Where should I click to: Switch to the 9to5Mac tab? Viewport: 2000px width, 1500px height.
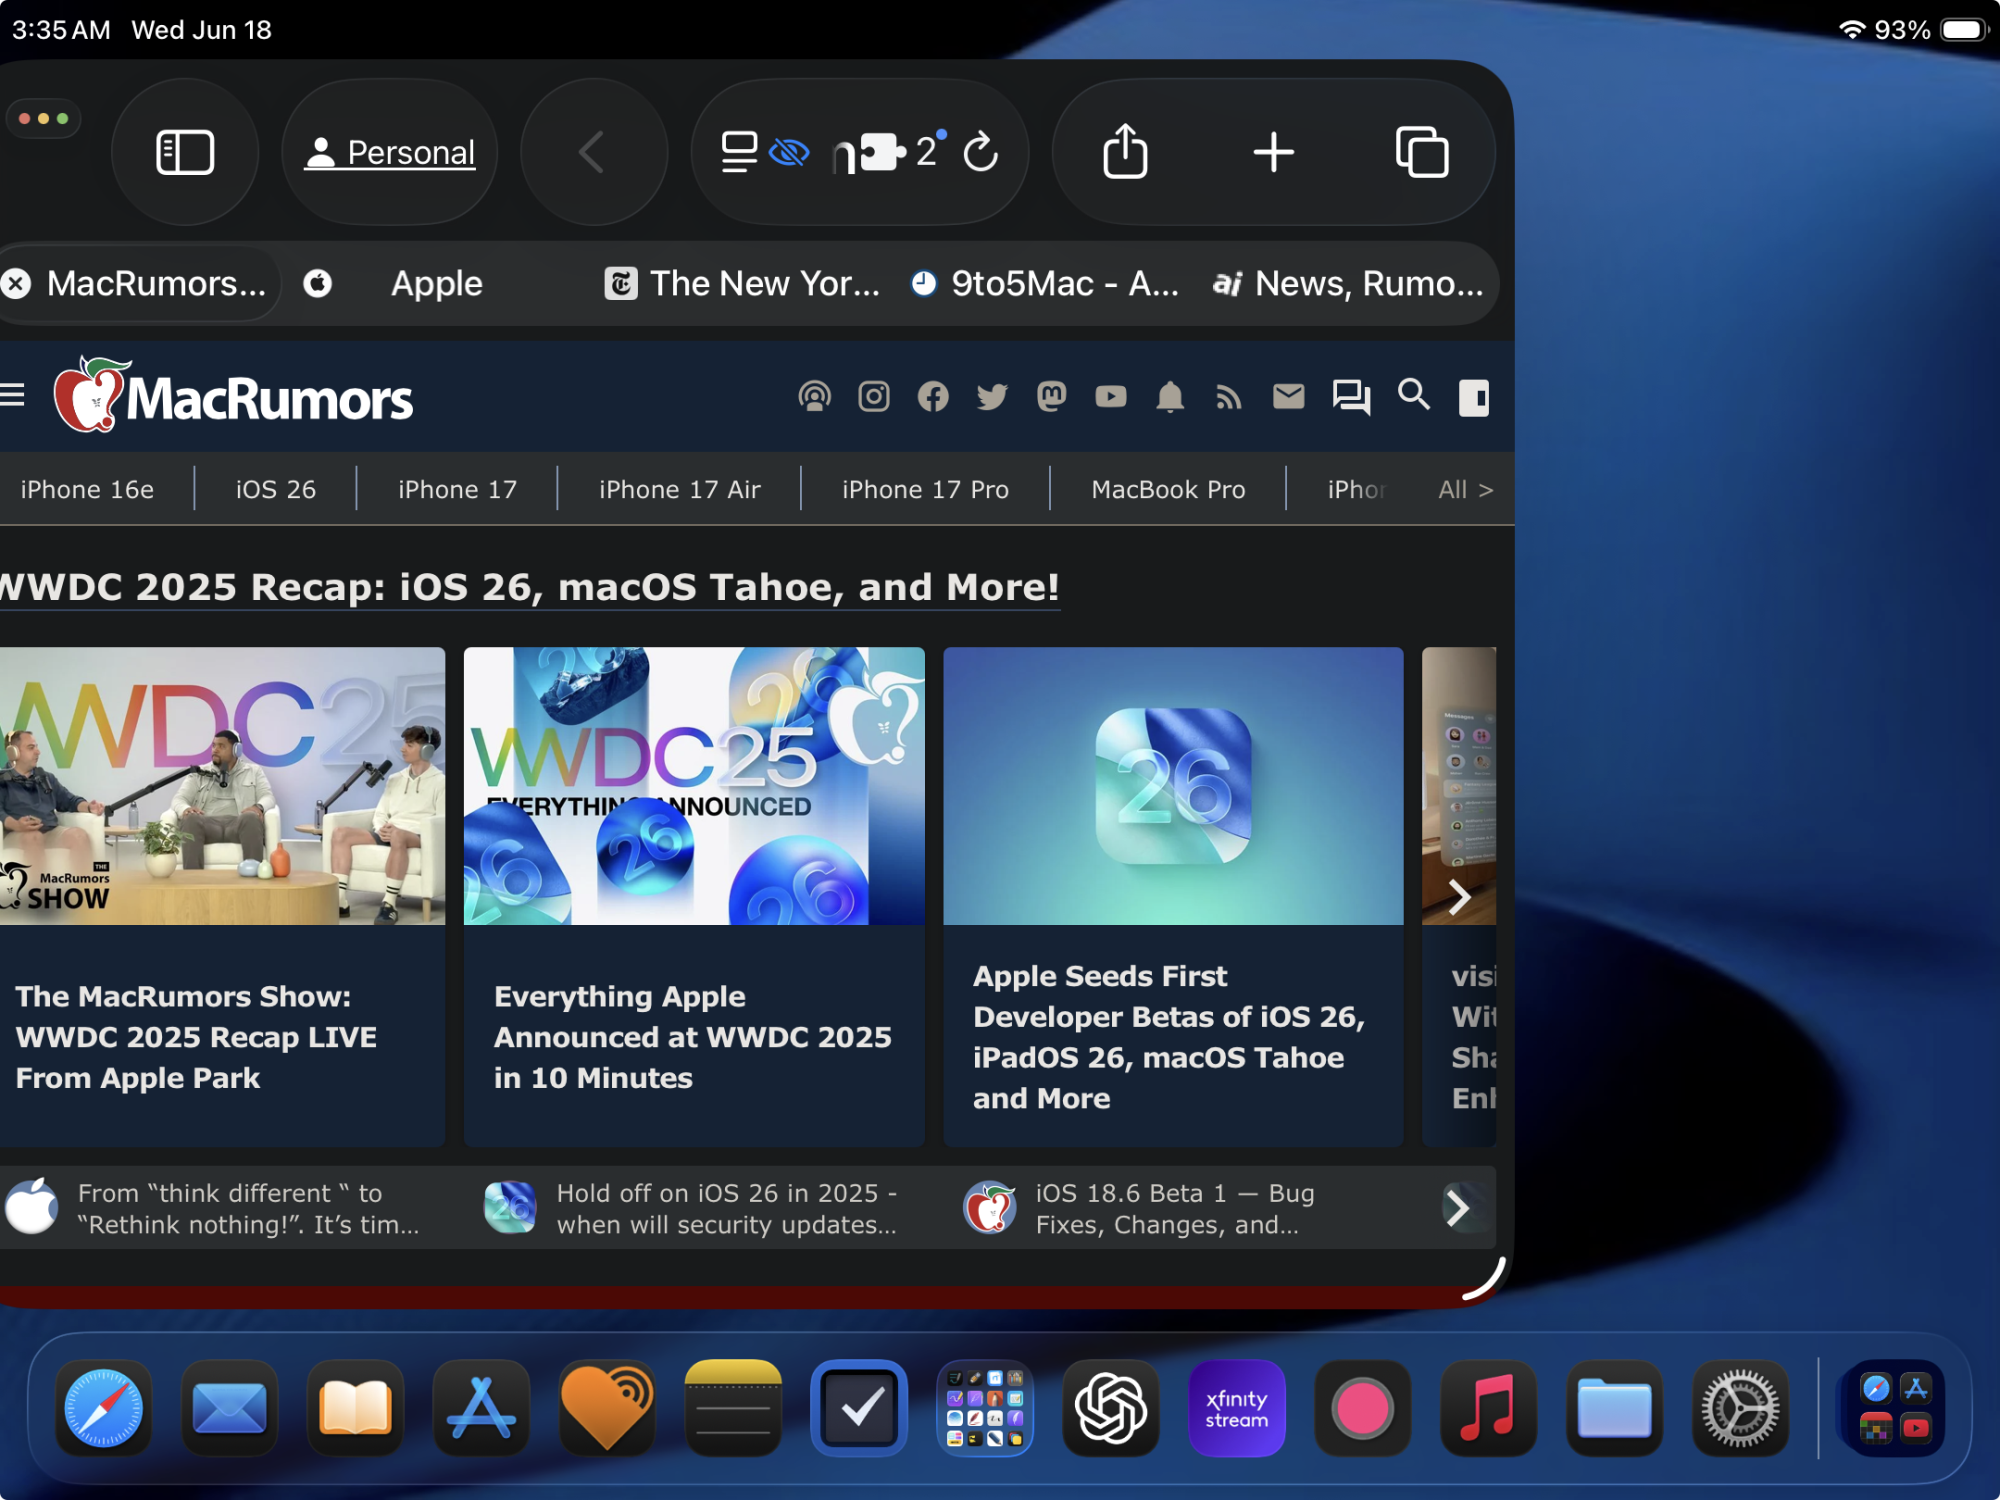(x=1045, y=284)
